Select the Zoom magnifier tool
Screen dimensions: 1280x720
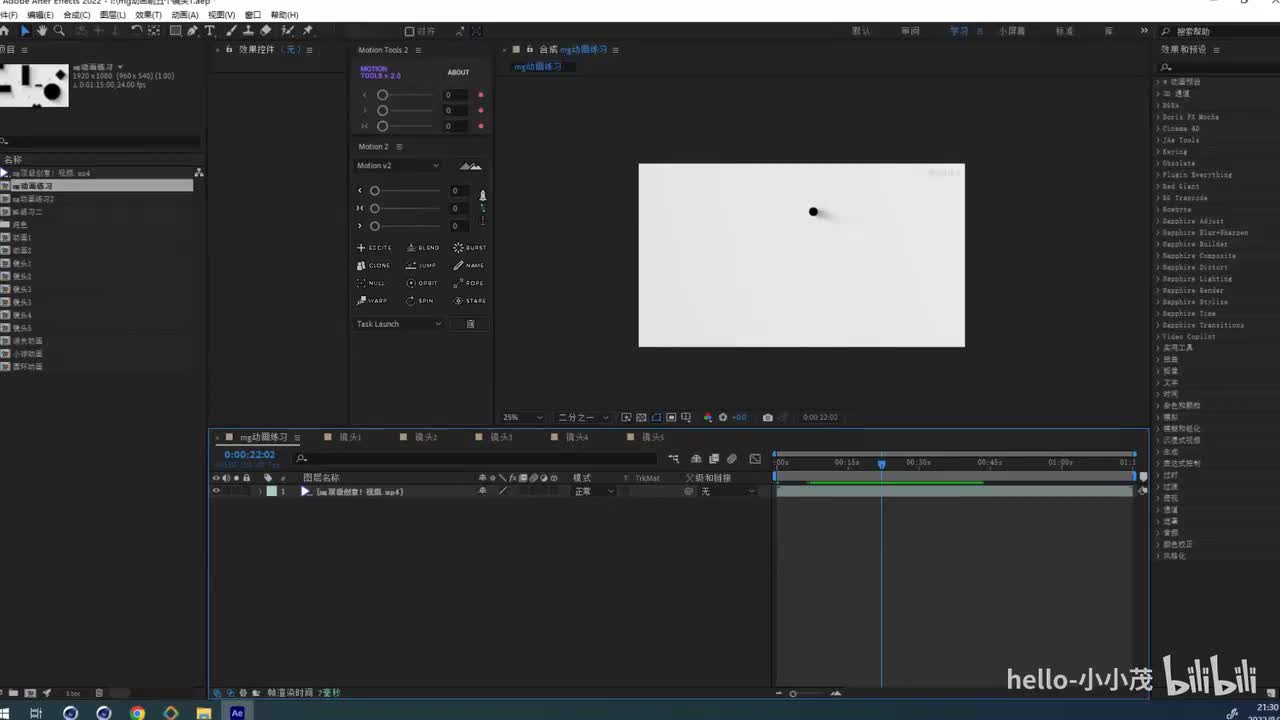(59, 31)
